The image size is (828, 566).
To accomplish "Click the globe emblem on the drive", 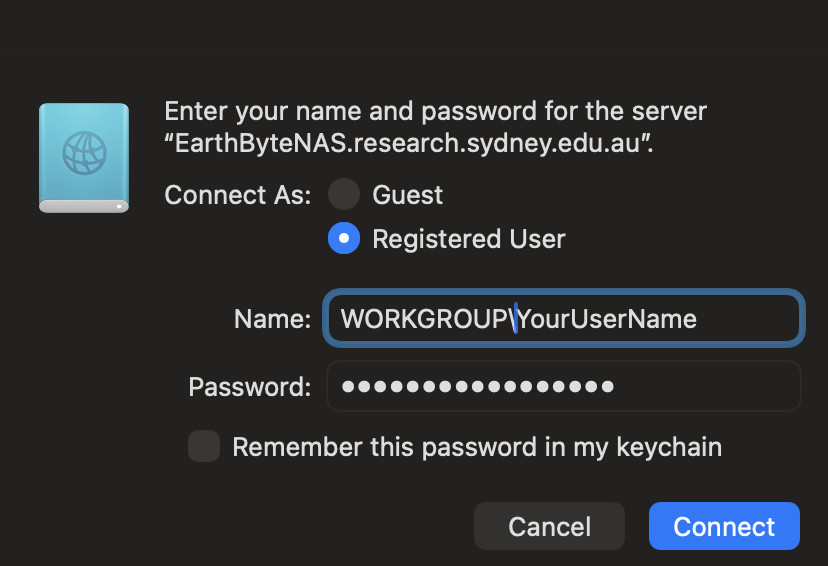I will 84,153.
